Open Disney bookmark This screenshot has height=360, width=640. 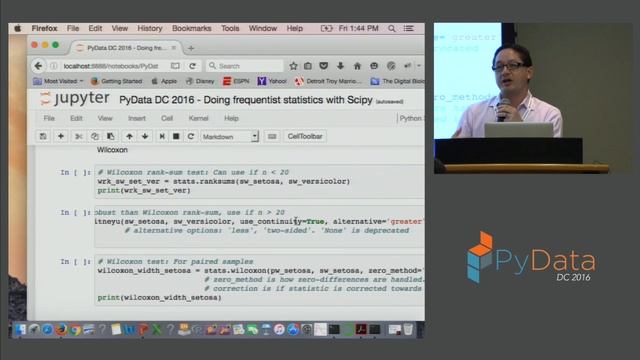point(200,81)
